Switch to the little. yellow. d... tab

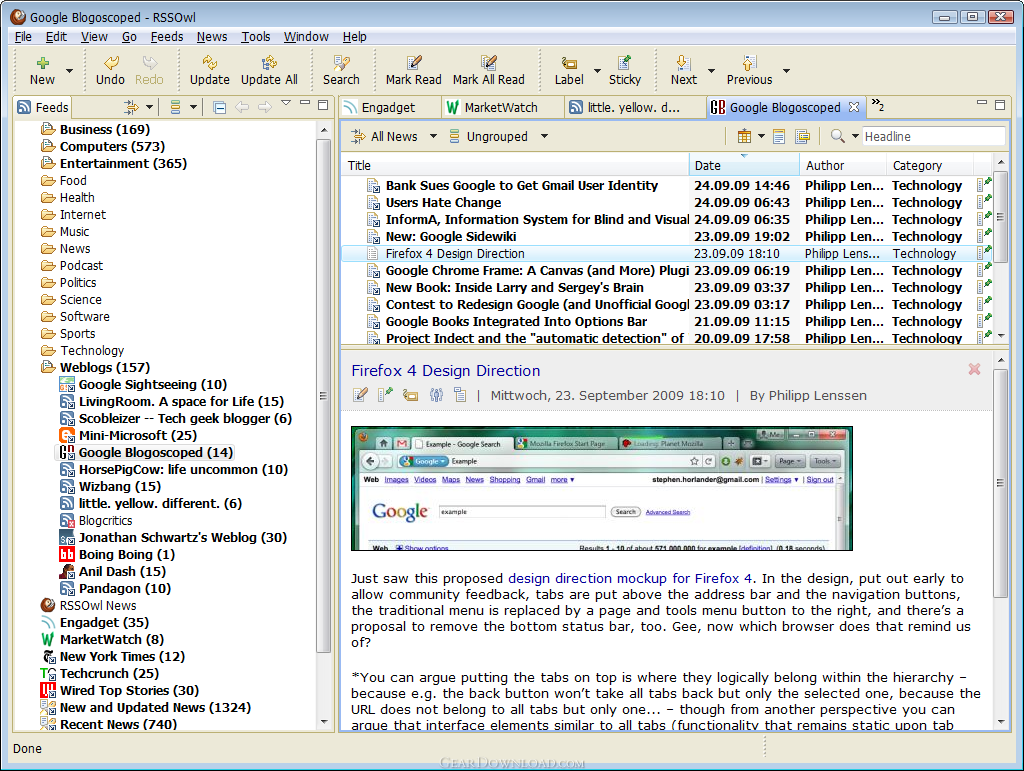click(633, 107)
